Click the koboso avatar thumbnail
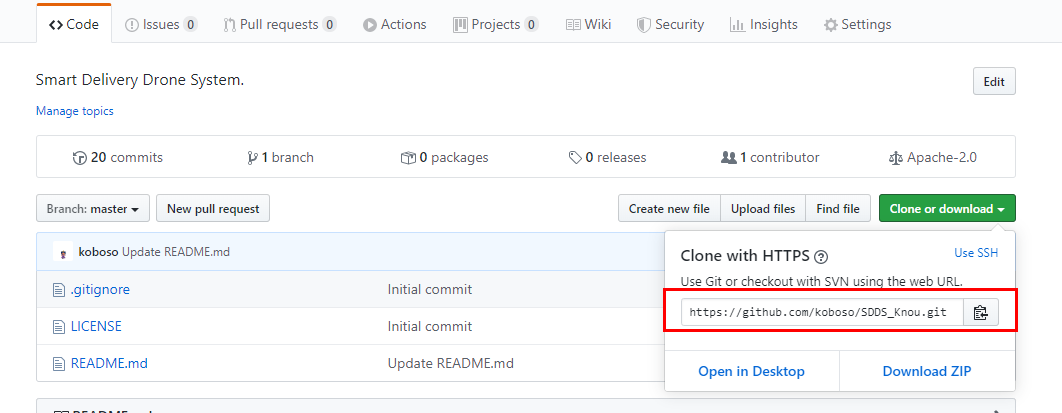 pos(63,252)
